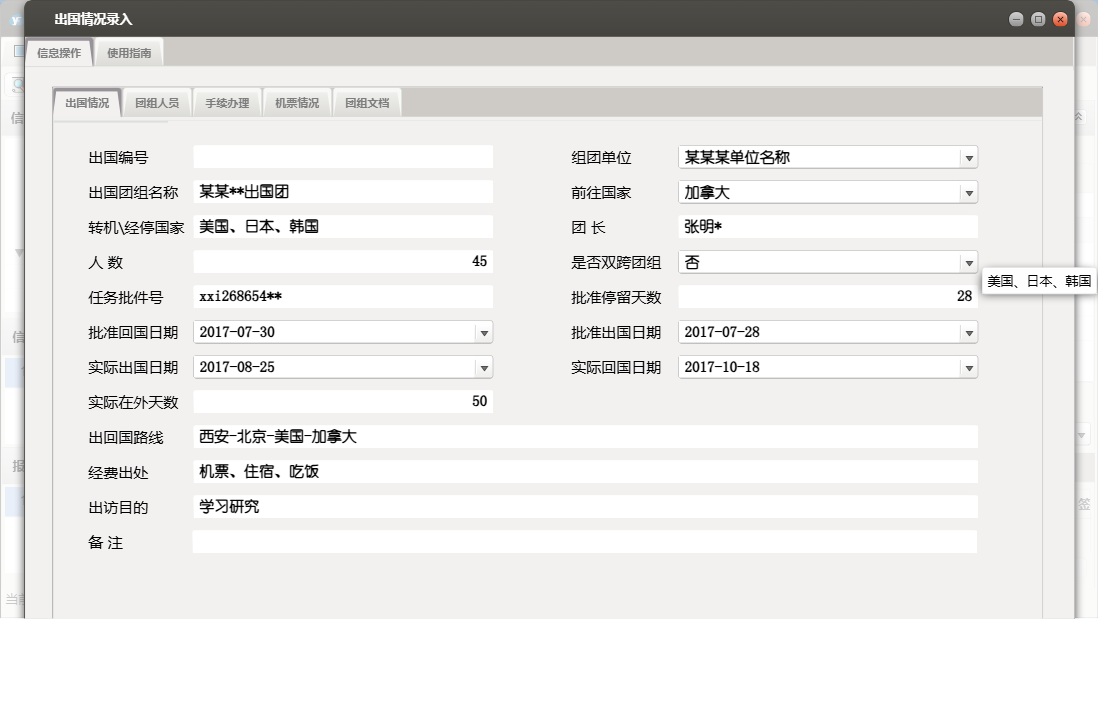Expand the 实际出国日期 date selector
This screenshot has height=705, width=1098.
(x=483, y=367)
